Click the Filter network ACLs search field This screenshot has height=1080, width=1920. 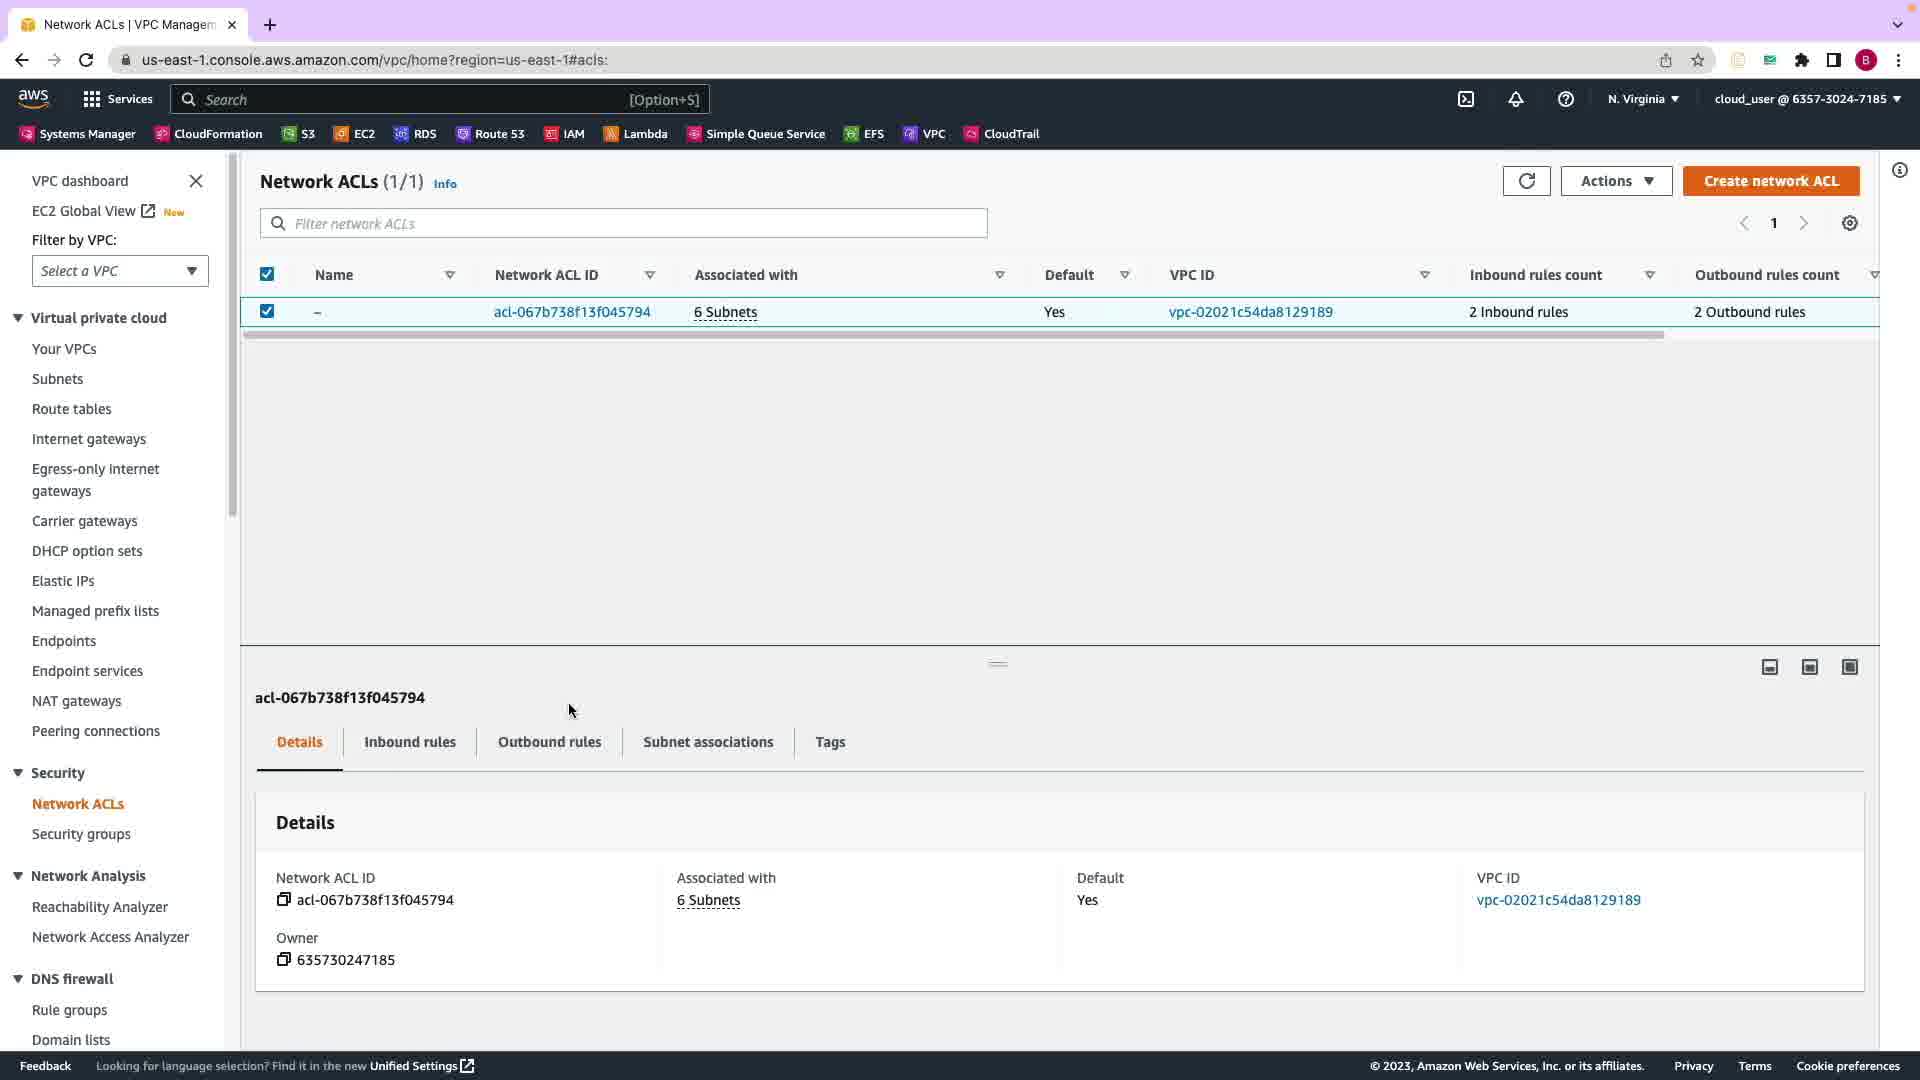(x=624, y=224)
